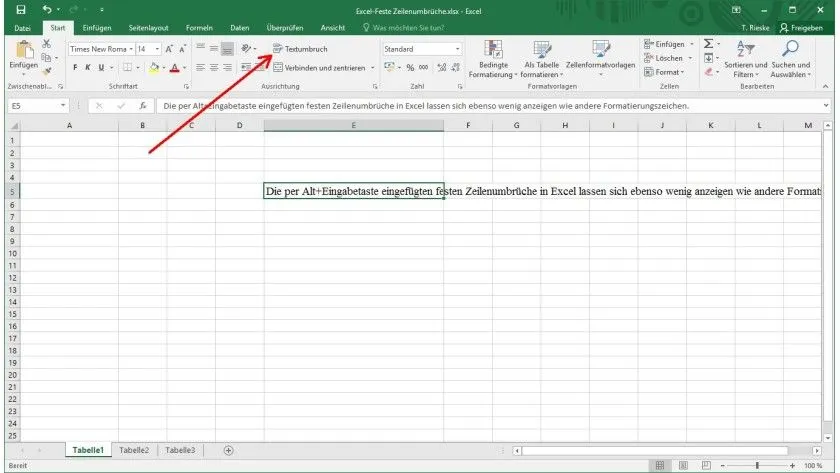Add a new sheet with the plus button
Screen dimensions: 840x473
228,450
